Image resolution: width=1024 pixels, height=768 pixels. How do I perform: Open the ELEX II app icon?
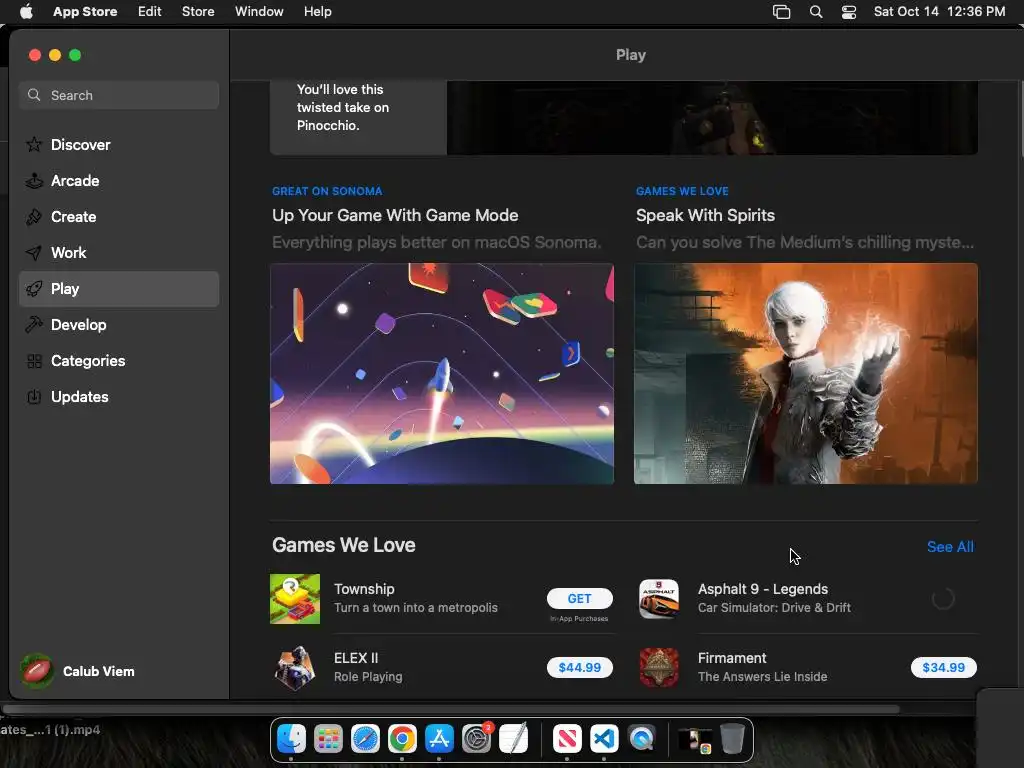click(x=295, y=667)
